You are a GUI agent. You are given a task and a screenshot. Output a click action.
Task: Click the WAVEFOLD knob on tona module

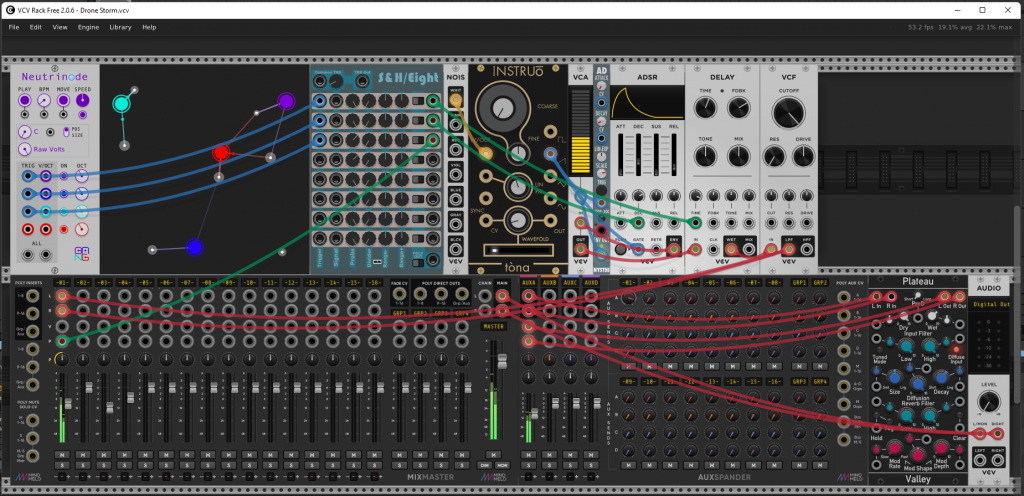click(x=517, y=221)
